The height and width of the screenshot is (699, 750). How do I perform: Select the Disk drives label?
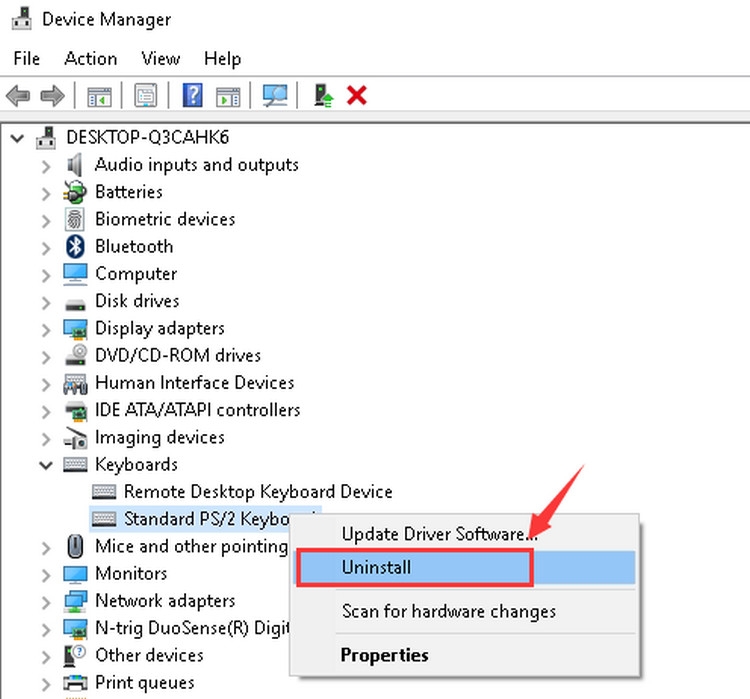point(137,301)
